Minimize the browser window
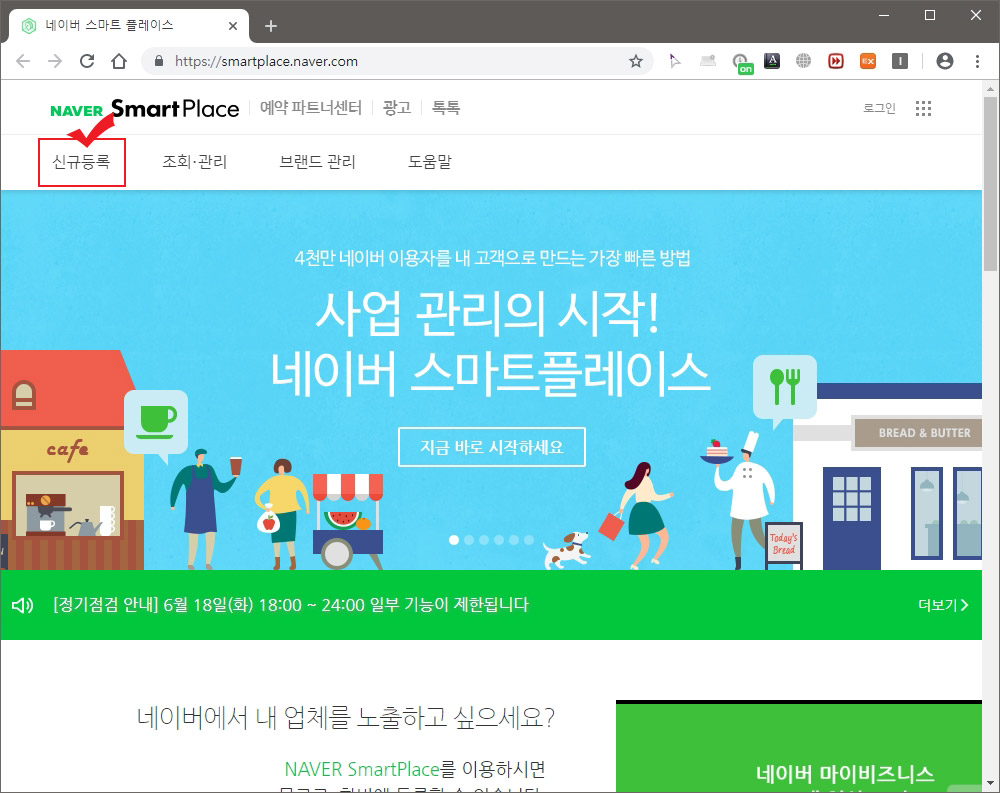Screen dimensions: 1000x793 884,15
